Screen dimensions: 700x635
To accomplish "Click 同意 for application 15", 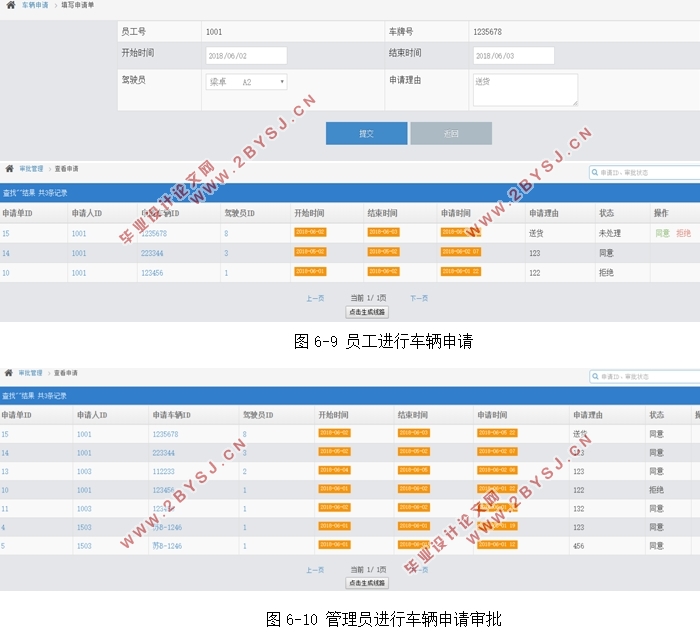I will pos(662,233).
